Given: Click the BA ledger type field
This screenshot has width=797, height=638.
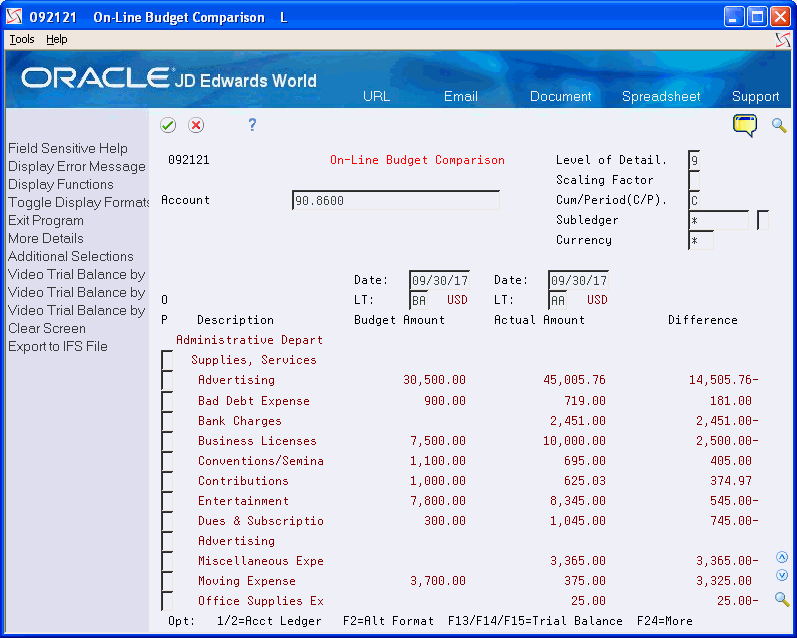Looking at the screenshot, I should tap(418, 300).
